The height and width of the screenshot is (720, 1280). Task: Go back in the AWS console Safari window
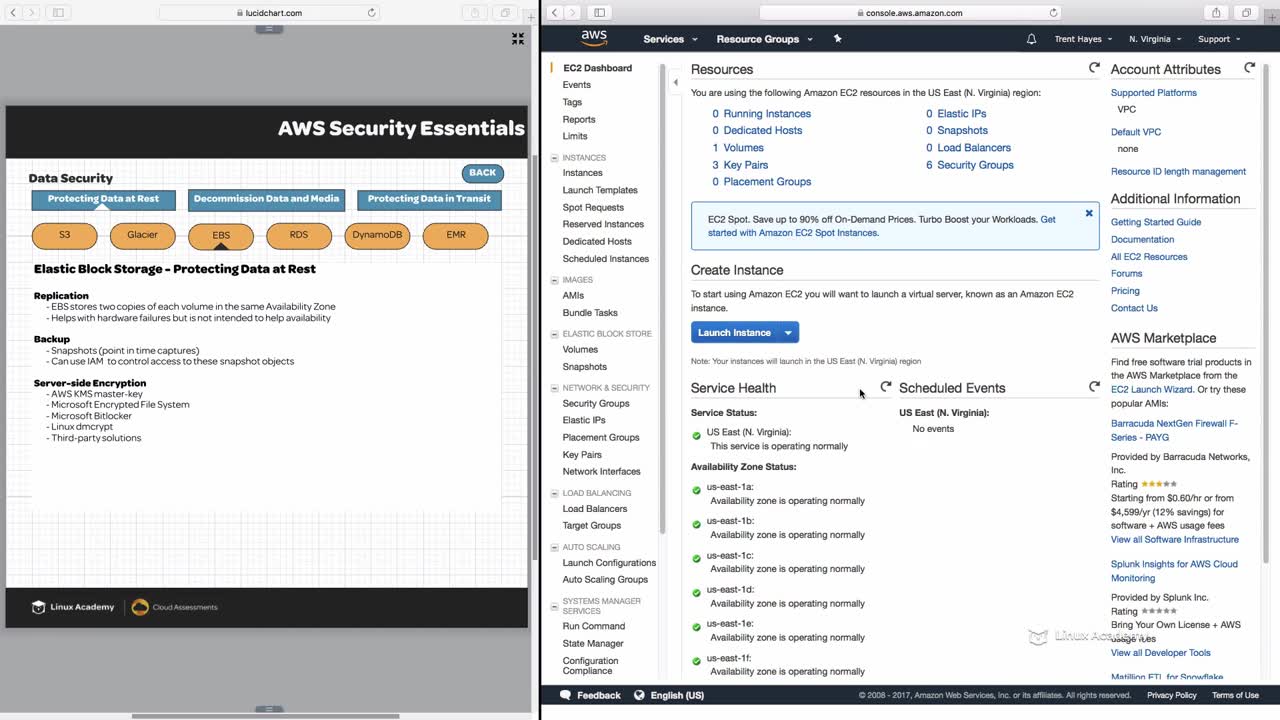555,13
